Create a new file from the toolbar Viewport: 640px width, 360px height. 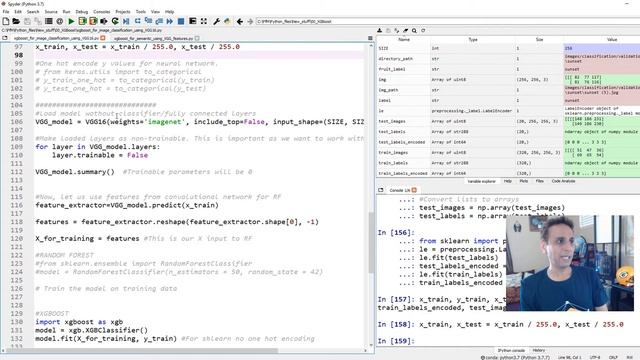pos(6,21)
